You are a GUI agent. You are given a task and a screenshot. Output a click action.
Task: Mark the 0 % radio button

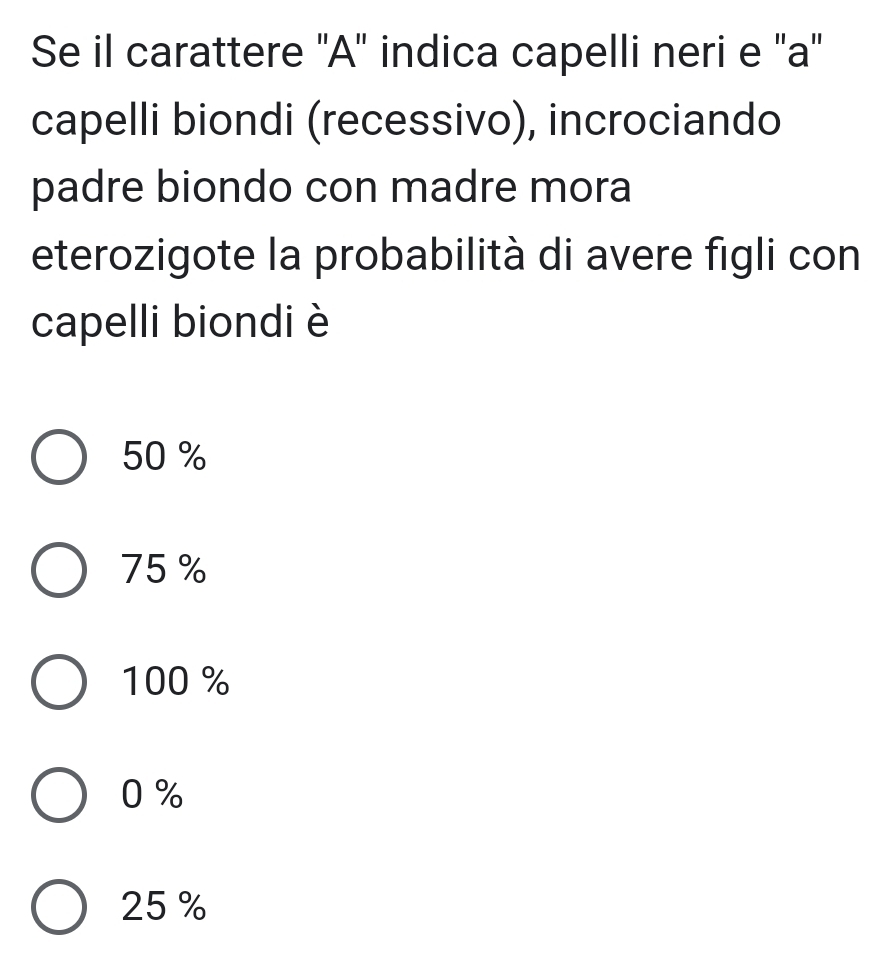point(61,796)
